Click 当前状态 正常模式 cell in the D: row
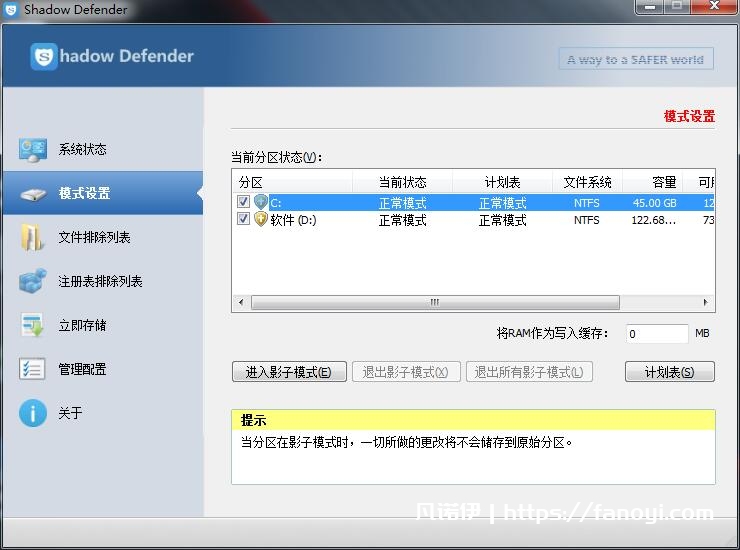The image size is (740, 550). pyautogui.click(x=403, y=220)
